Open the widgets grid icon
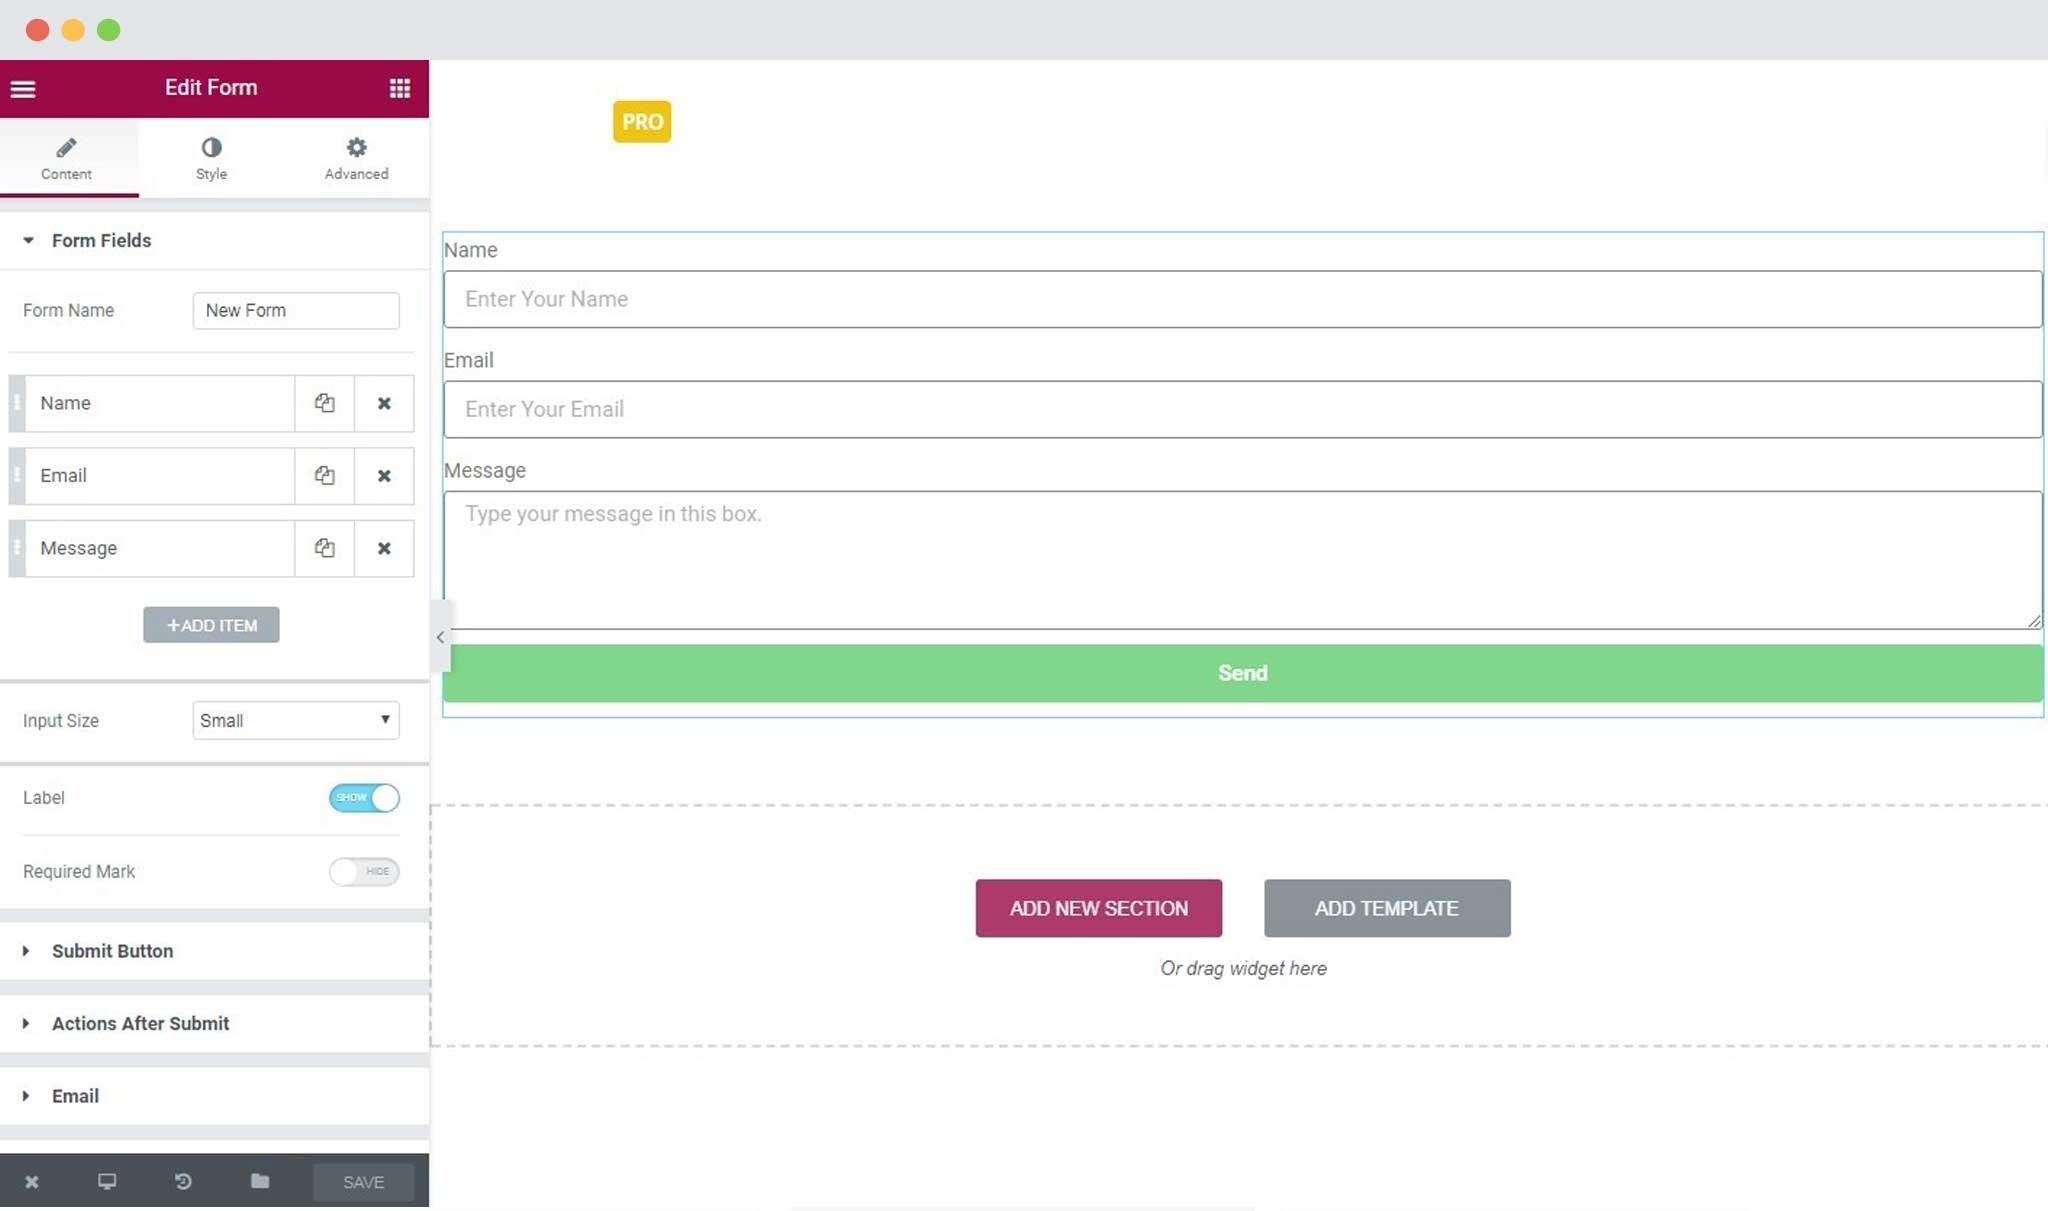This screenshot has height=1211, width=2048. 399,89
